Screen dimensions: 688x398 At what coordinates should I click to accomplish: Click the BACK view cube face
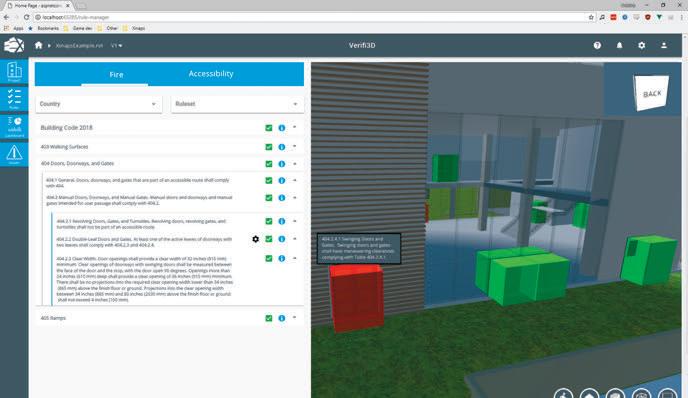coord(651,93)
